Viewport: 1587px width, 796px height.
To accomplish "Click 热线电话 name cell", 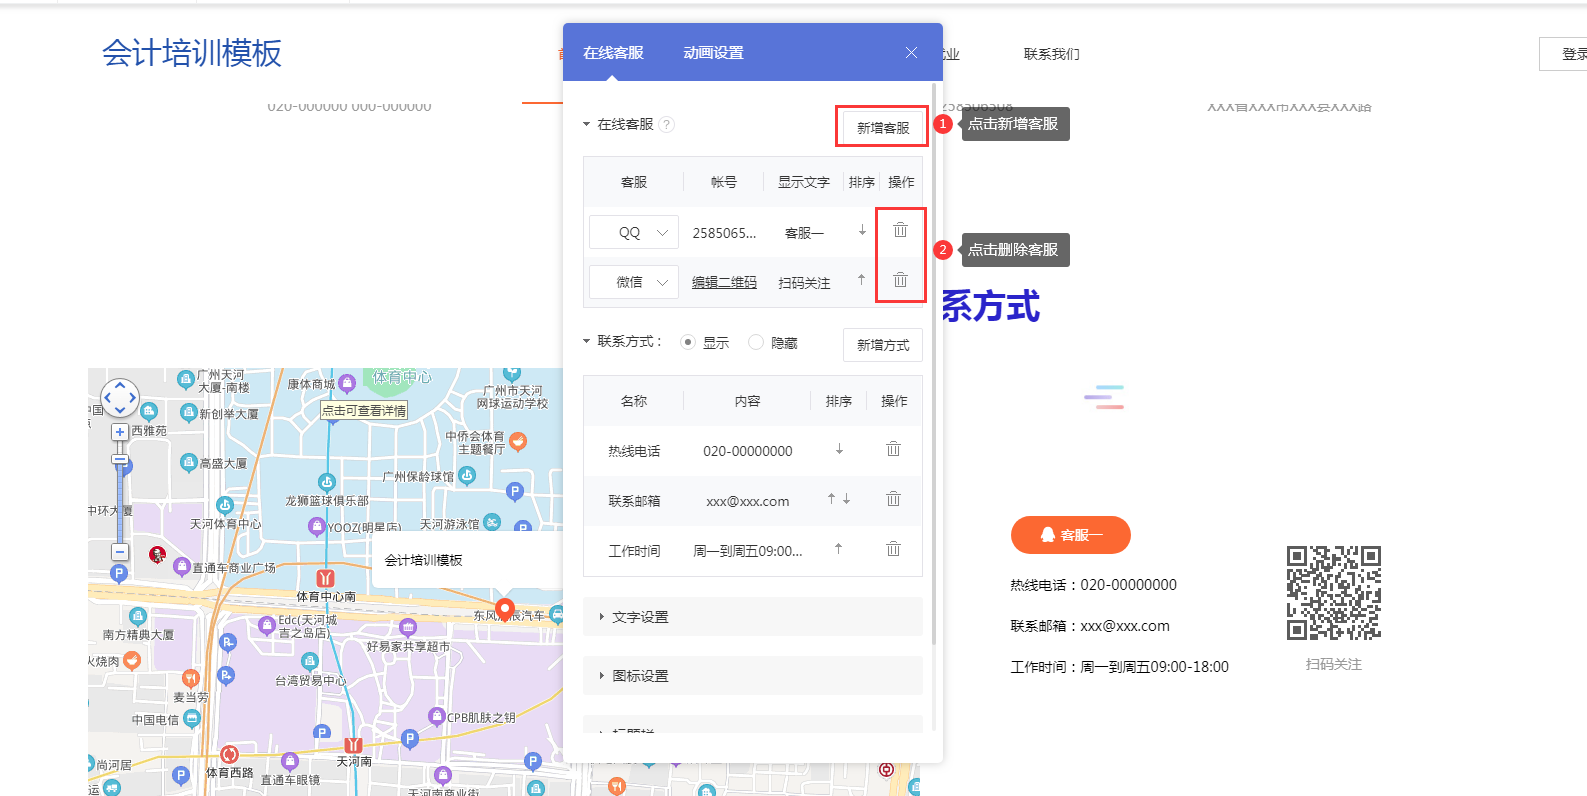I will point(634,451).
